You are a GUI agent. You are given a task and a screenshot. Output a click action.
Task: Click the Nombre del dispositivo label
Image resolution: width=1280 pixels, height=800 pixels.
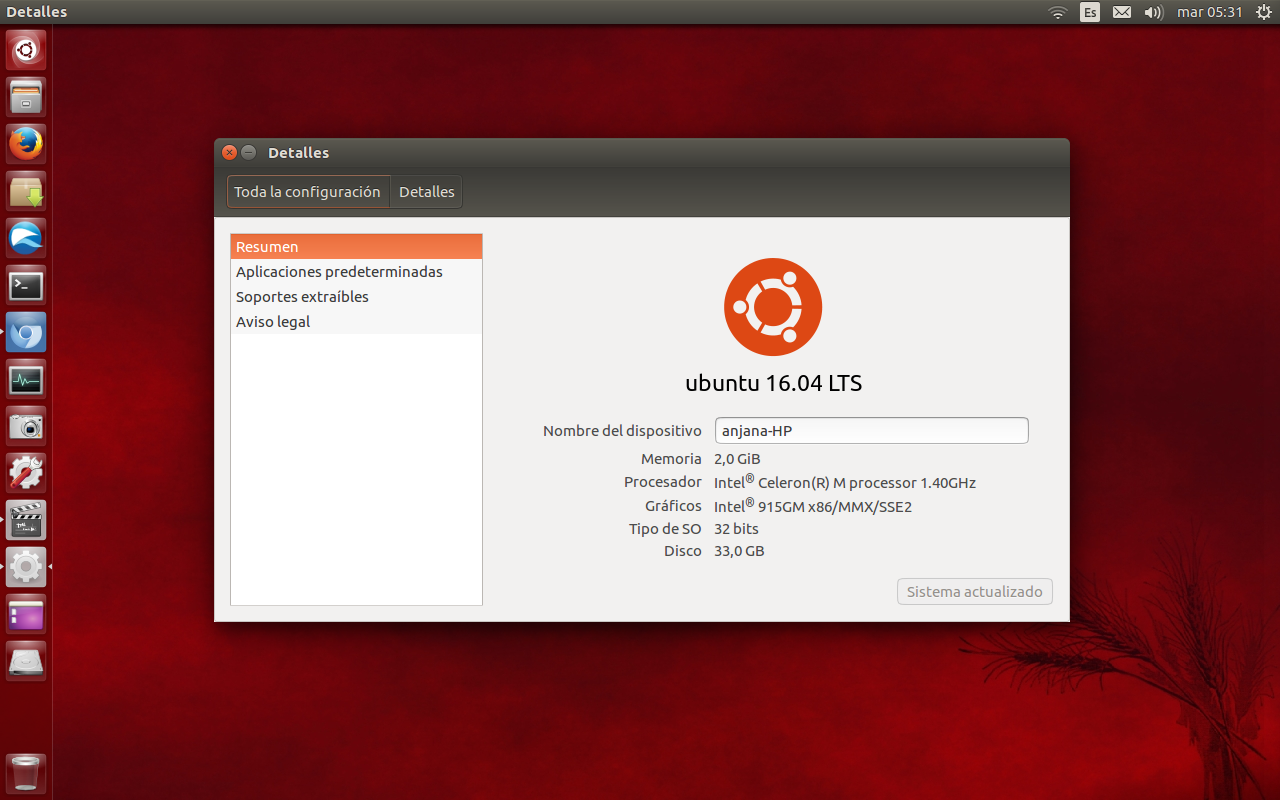pos(622,431)
